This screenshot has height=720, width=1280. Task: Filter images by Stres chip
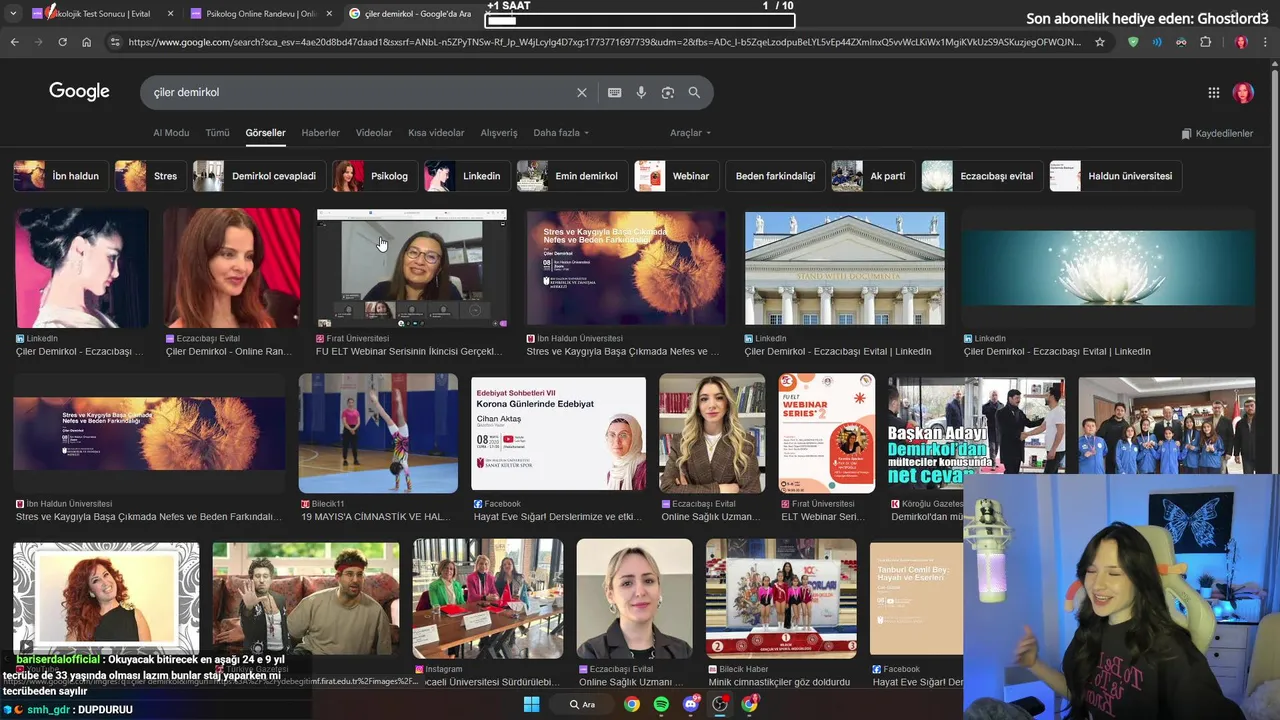click(x=149, y=176)
